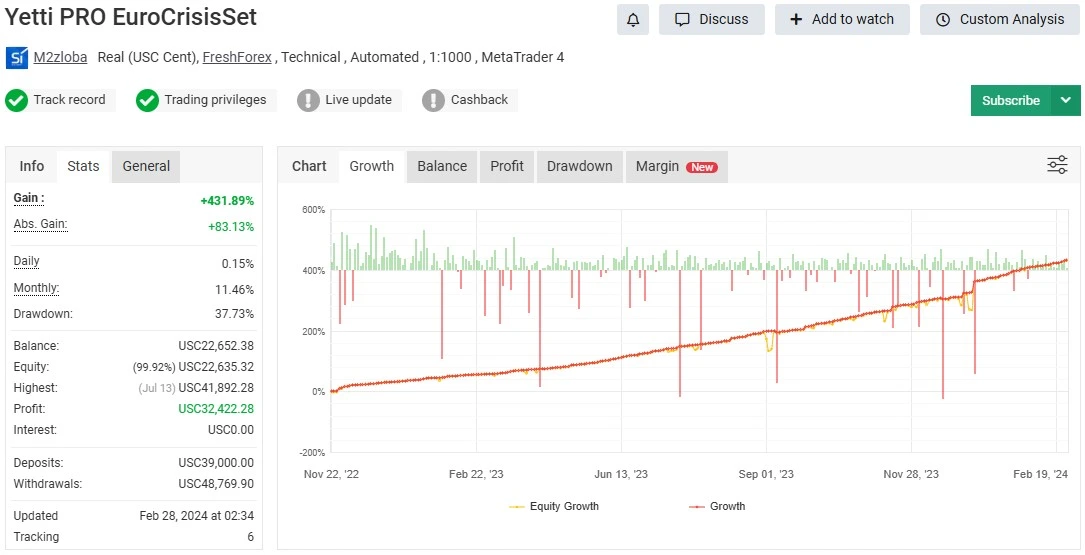1085x555 pixels.
Task: Toggle Growth series in chart legend
Action: click(x=717, y=507)
